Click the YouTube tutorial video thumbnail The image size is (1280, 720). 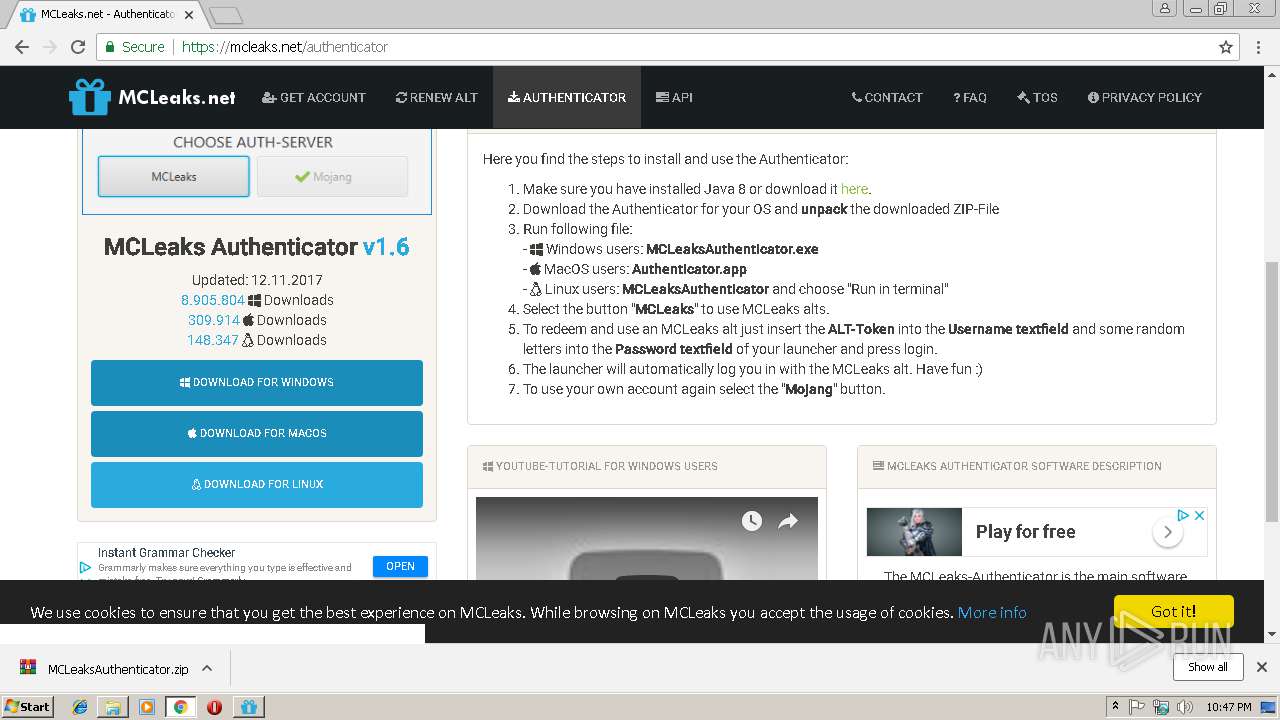(x=647, y=538)
